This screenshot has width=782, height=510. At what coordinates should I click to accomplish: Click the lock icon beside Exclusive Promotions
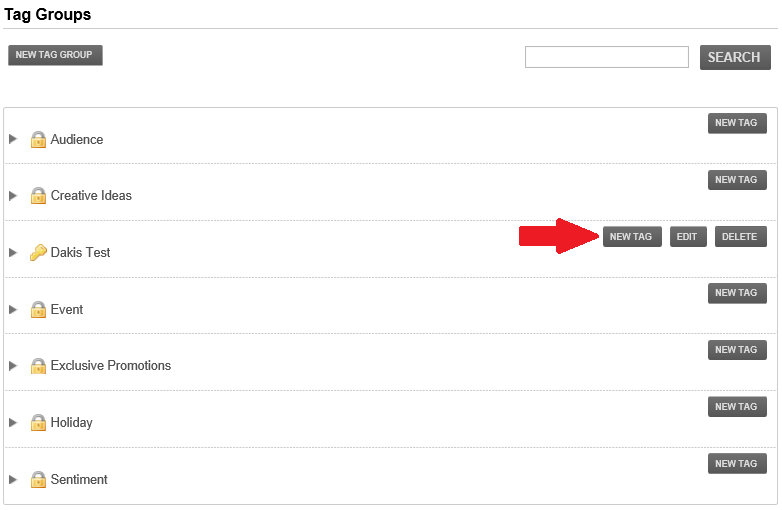coord(38,366)
